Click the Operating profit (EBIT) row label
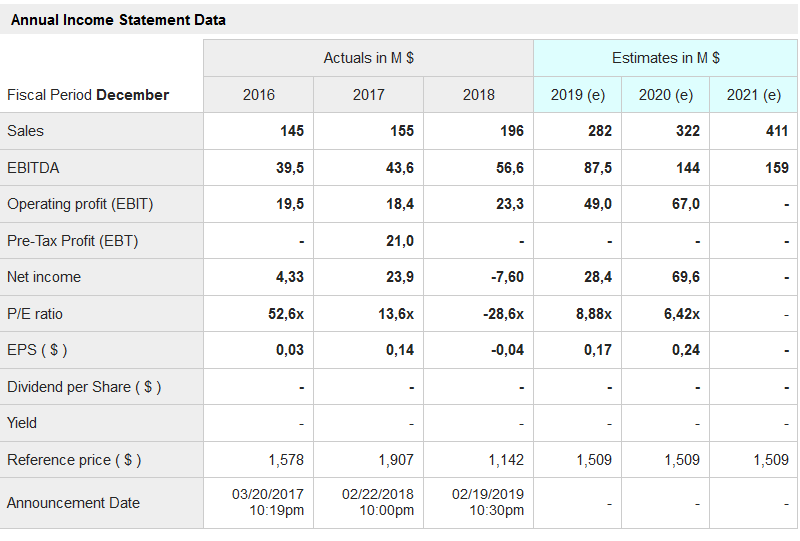Viewport: 800px width, 541px height. pyautogui.click(x=80, y=204)
